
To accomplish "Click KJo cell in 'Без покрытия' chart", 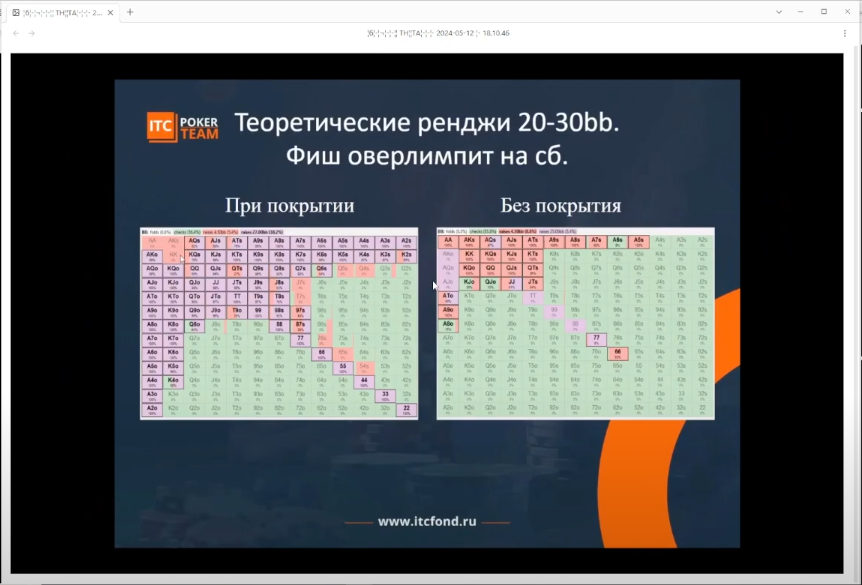I will pyautogui.click(x=469, y=284).
